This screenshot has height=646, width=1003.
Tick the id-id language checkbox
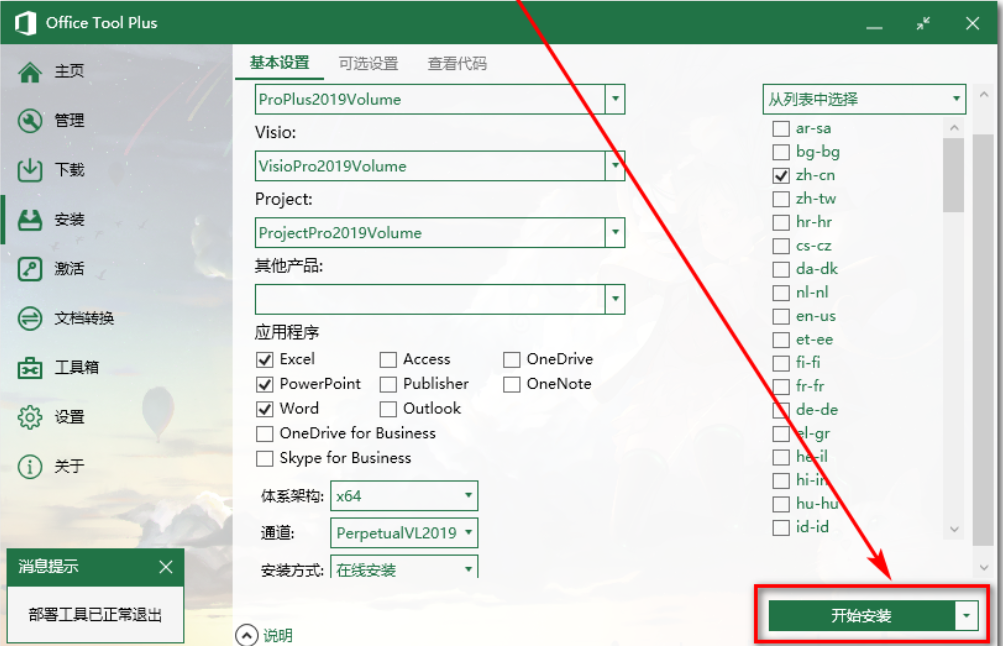(780, 528)
